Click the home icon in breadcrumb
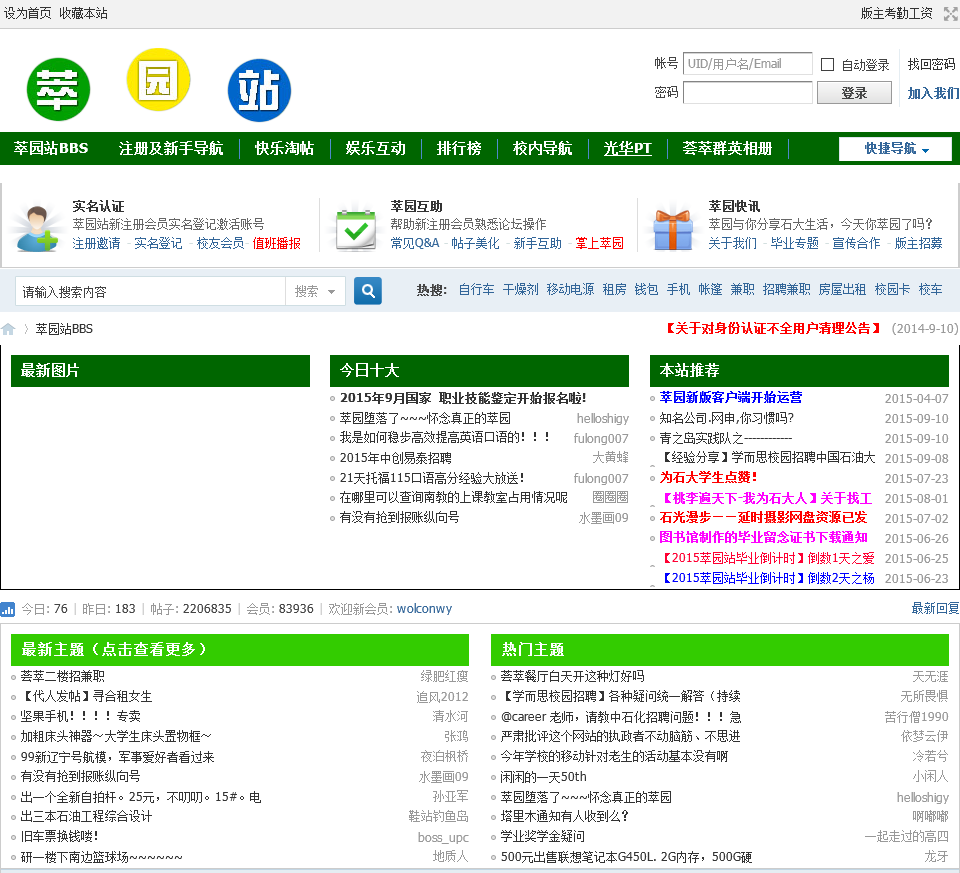960x873 pixels. pyautogui.click(x=8, y=329)
